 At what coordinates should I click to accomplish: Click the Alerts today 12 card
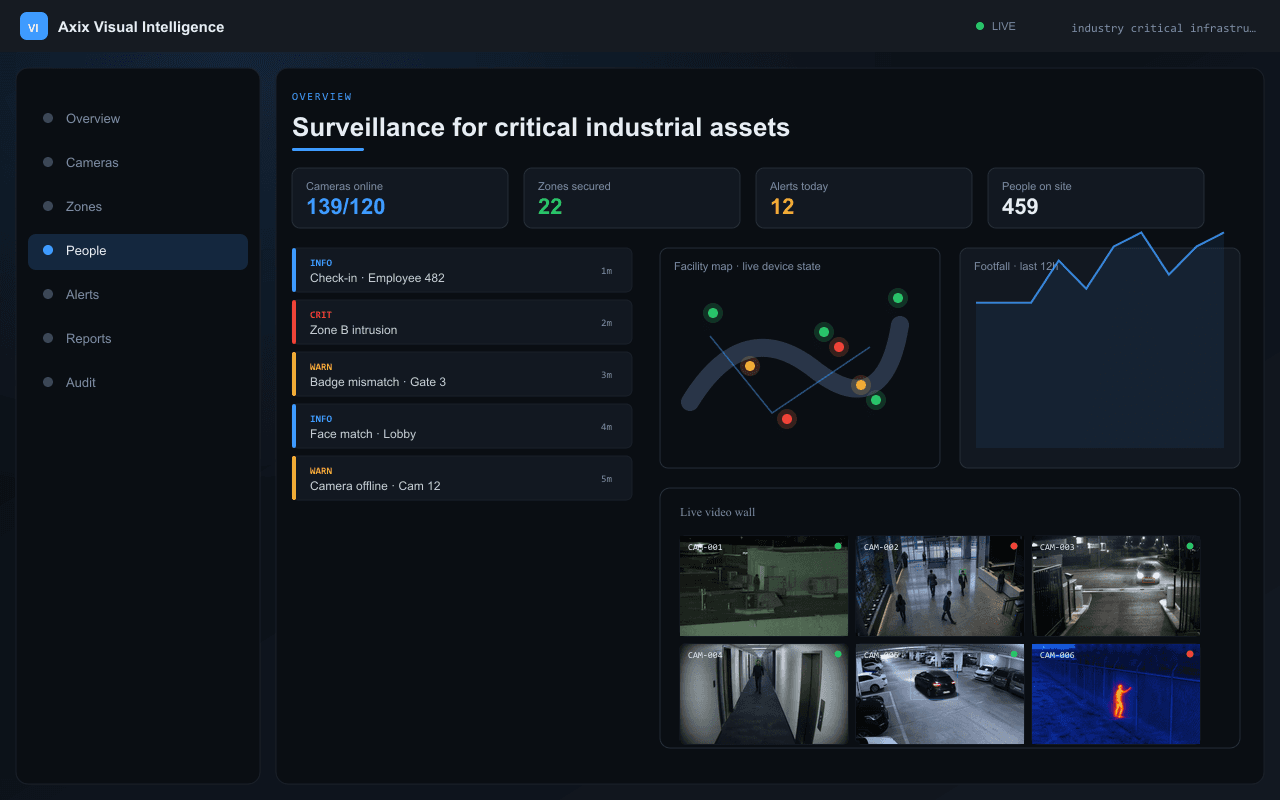coord(864,198)
